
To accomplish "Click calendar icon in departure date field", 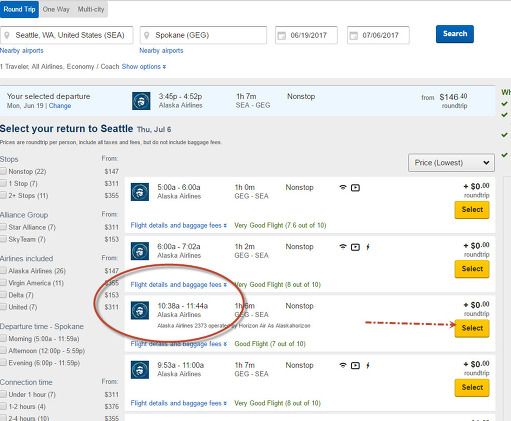I will [282, 35].
